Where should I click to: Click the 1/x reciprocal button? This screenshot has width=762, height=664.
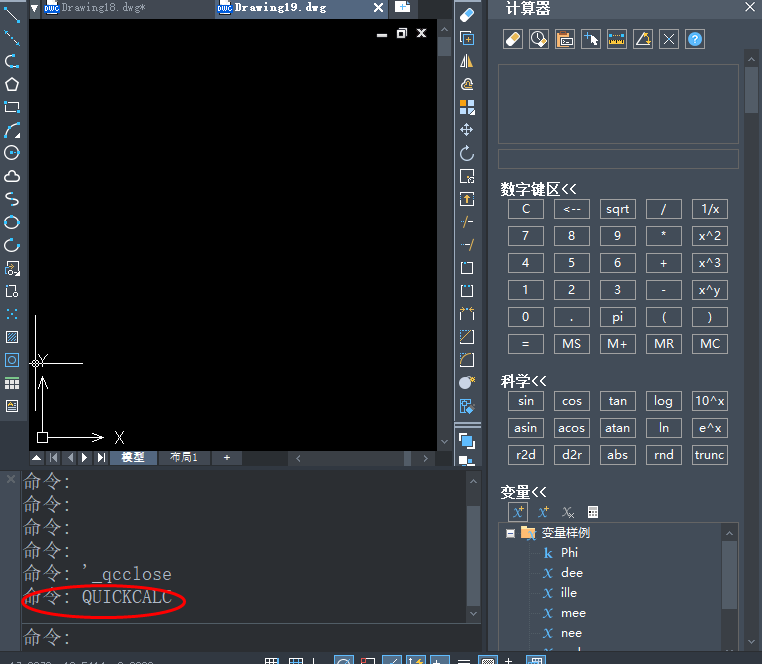pos(710,209)
